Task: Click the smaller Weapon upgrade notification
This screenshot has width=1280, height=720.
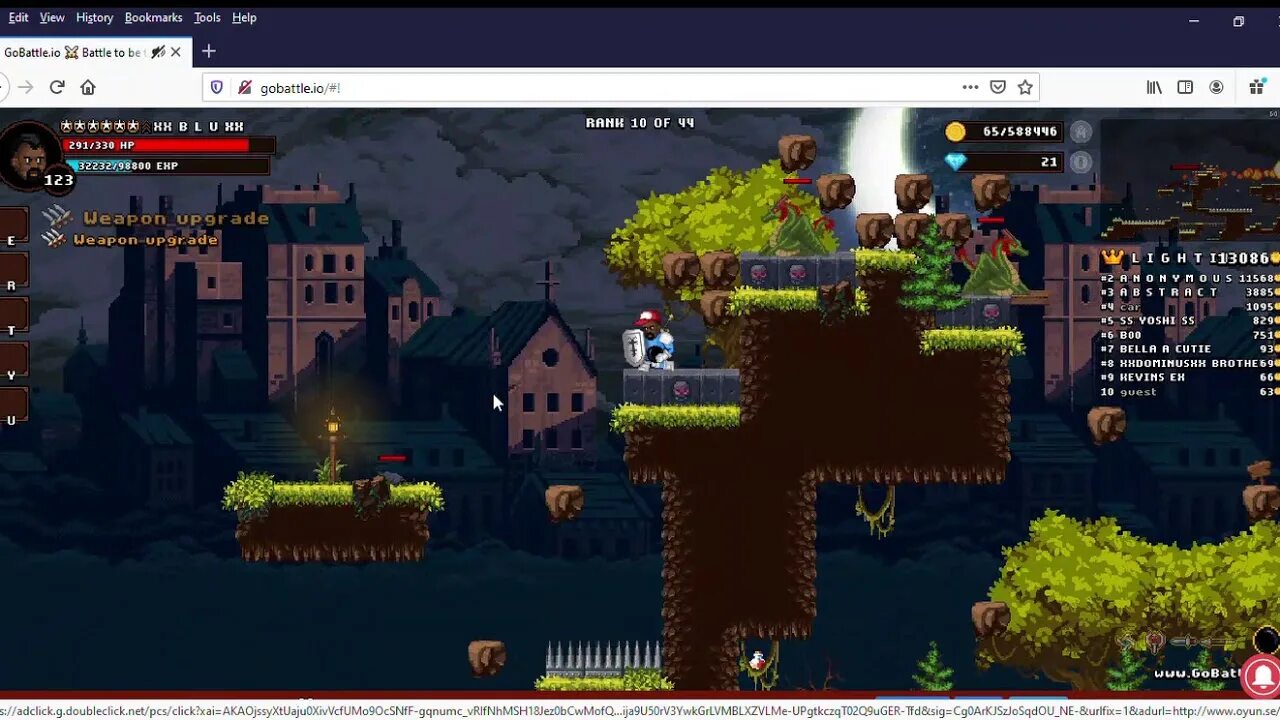Action: point(130,239)
